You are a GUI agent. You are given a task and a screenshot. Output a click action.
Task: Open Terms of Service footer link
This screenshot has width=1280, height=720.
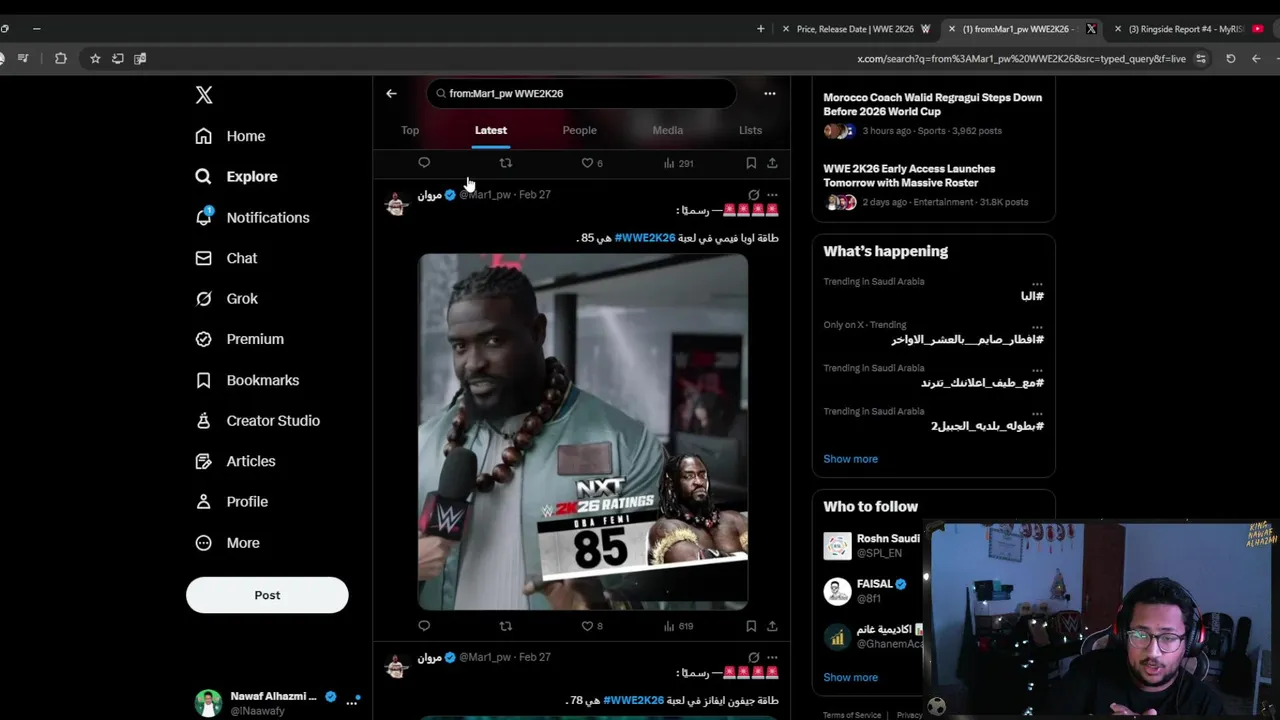tap(852, 715)
